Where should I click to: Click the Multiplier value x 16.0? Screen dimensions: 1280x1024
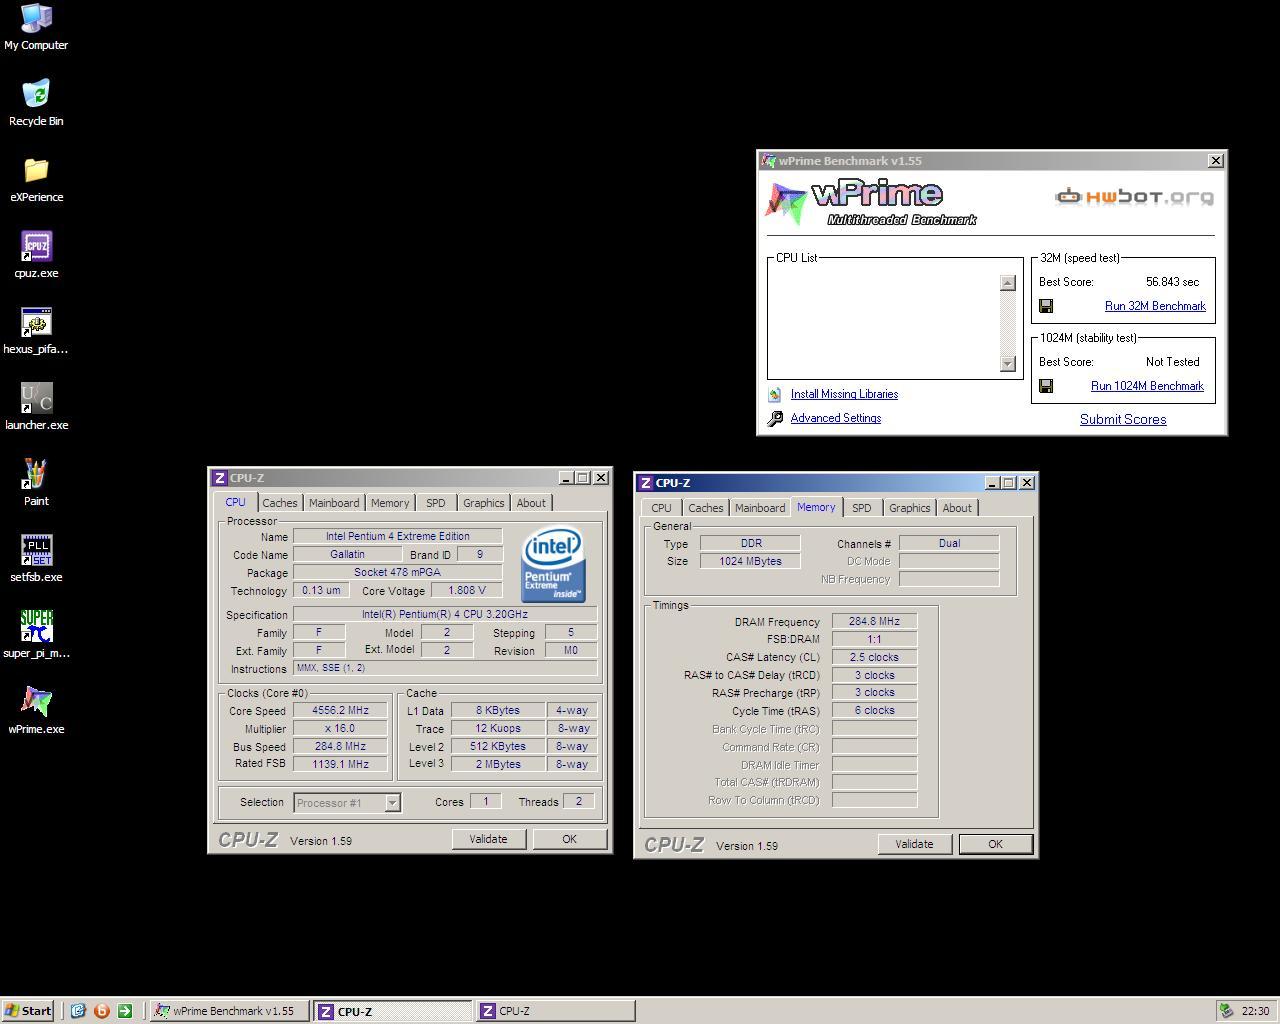tap(340, 729)
